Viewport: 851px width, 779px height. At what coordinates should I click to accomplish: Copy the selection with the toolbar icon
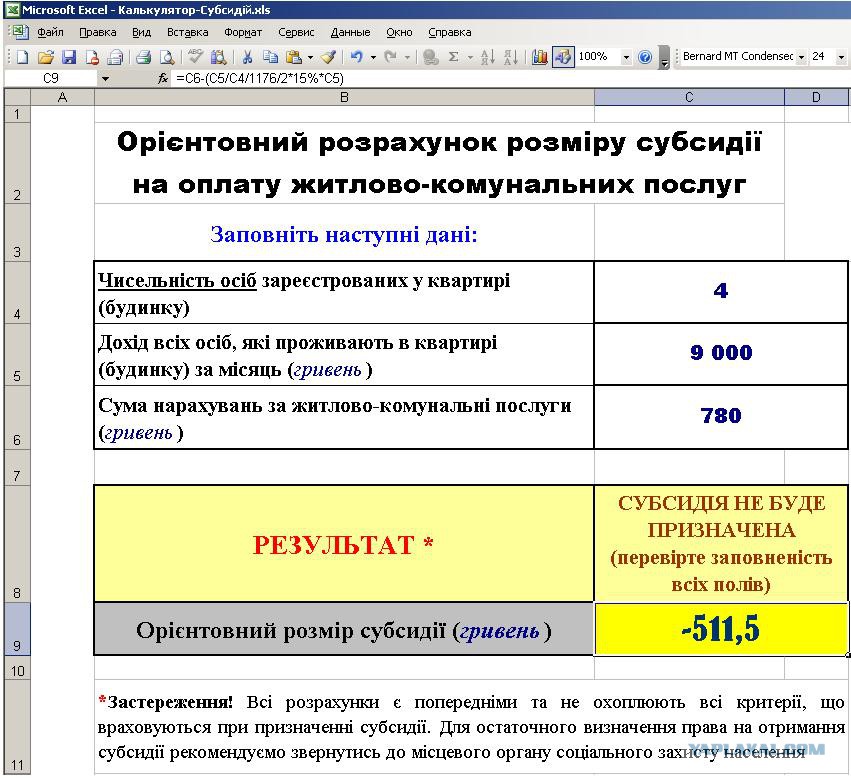point(270,57)
